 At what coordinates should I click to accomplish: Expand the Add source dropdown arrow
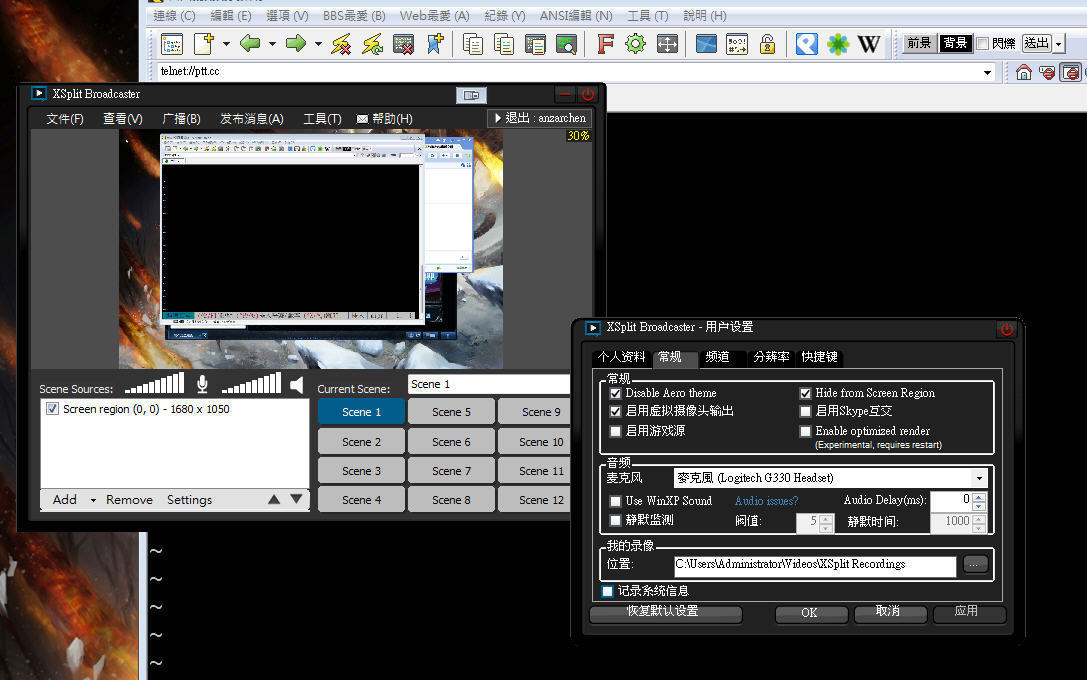point(93,500)
